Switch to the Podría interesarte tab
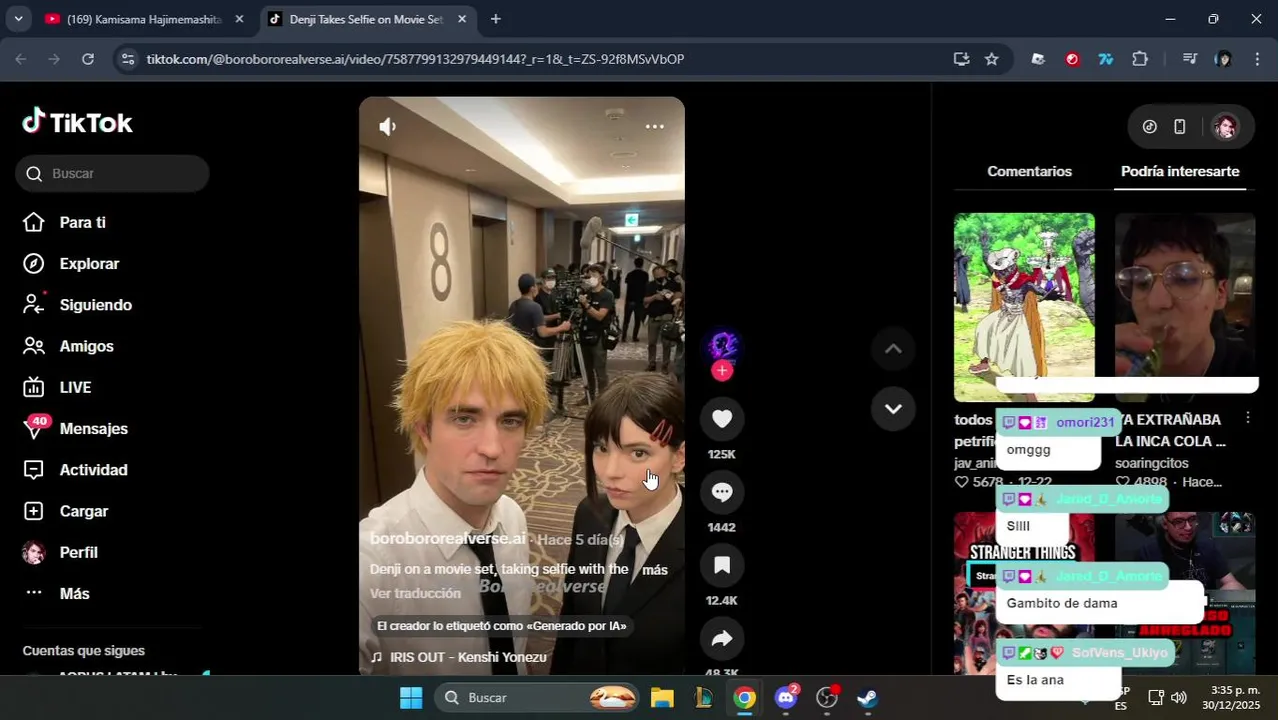 pyautogui.click(x=1180, y=171)
